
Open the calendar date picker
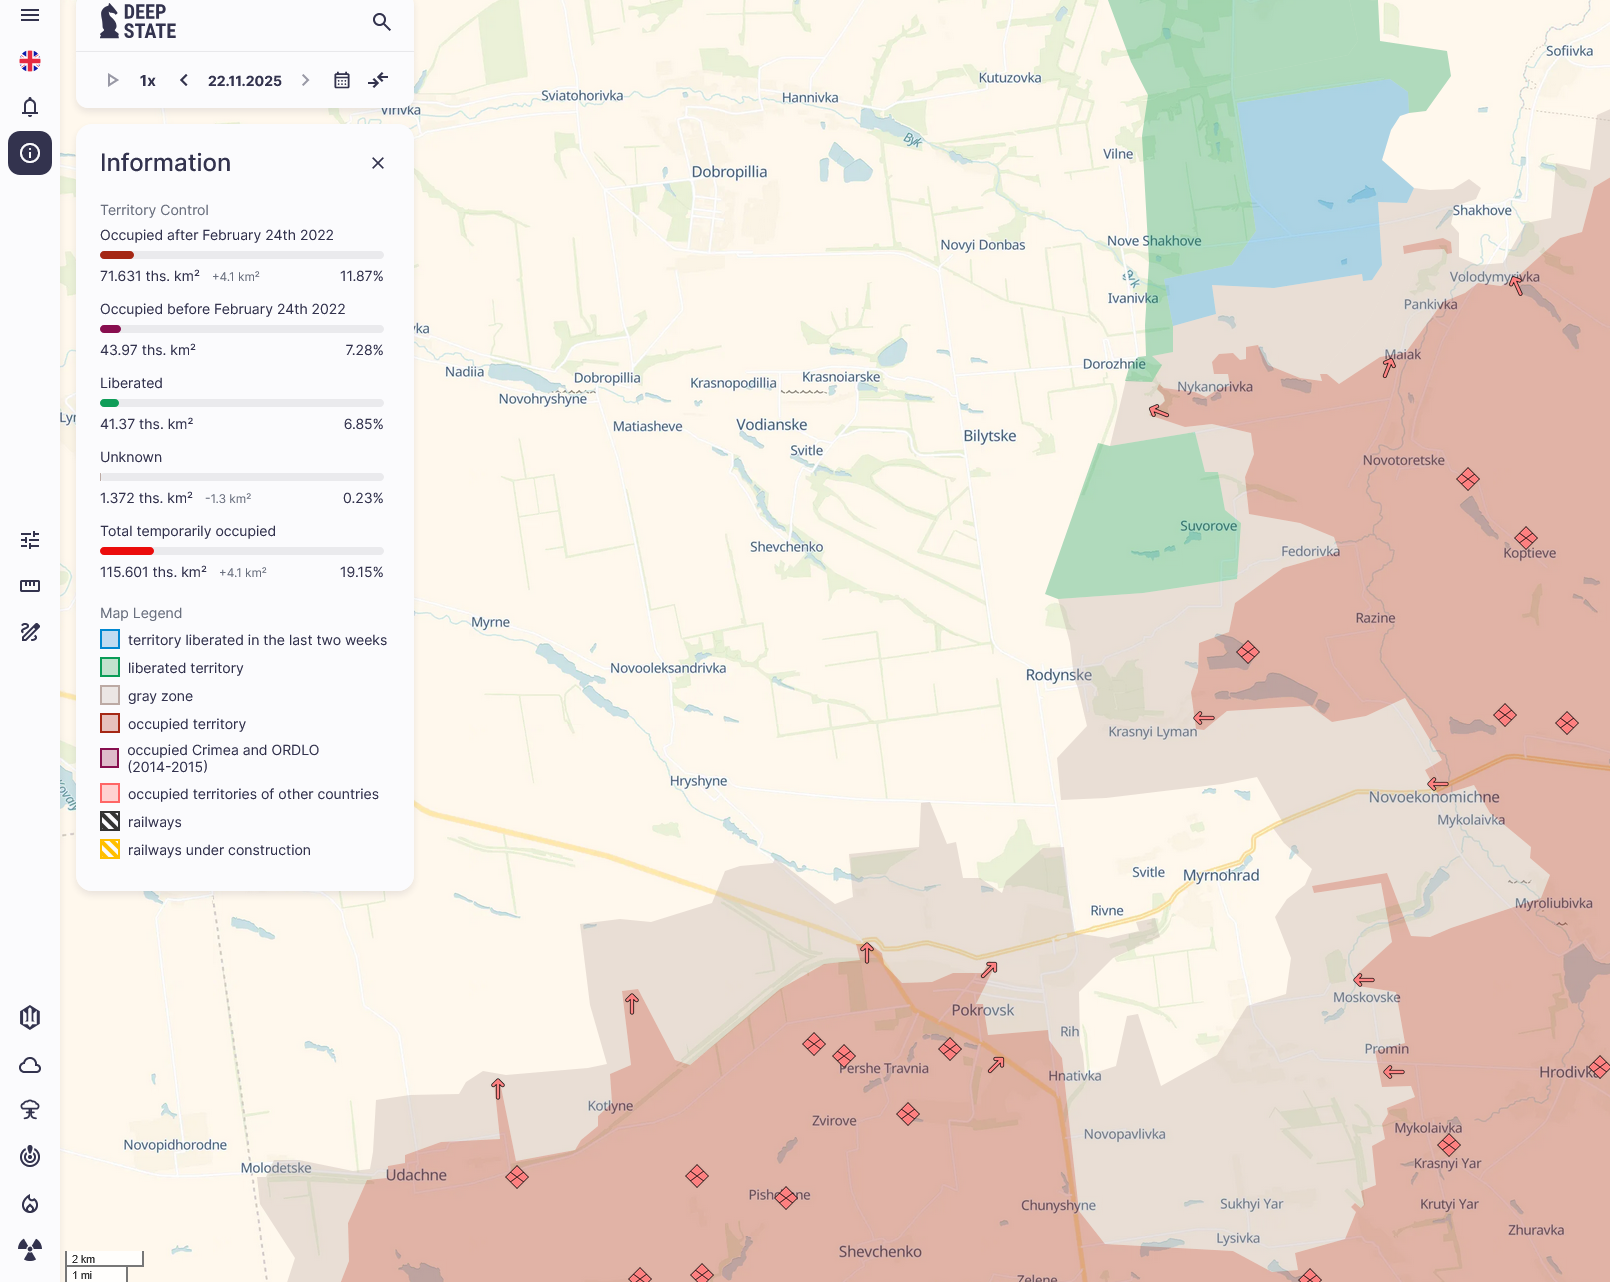coord(342,80)
